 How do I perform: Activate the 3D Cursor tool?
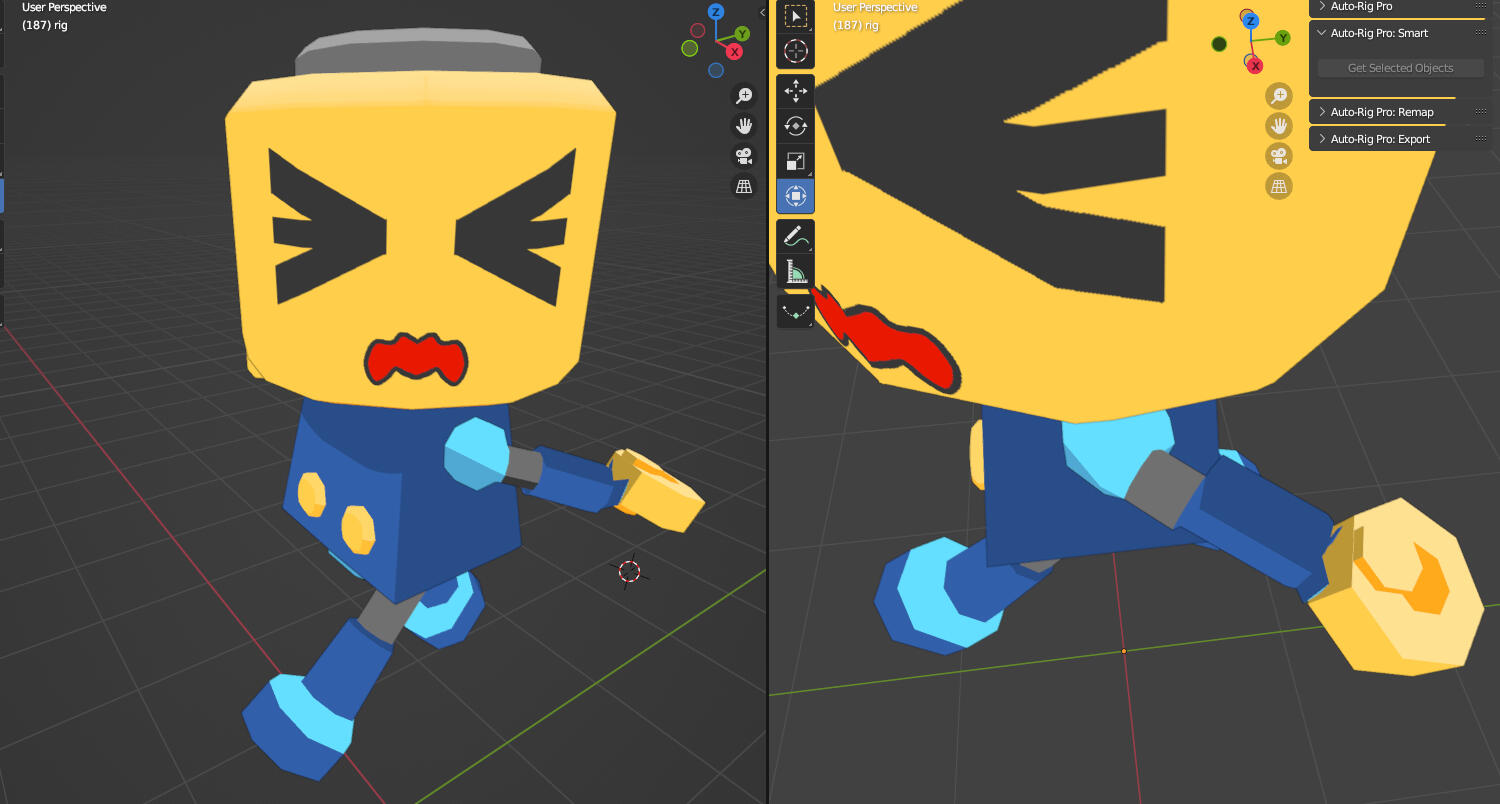click(795, 51)
